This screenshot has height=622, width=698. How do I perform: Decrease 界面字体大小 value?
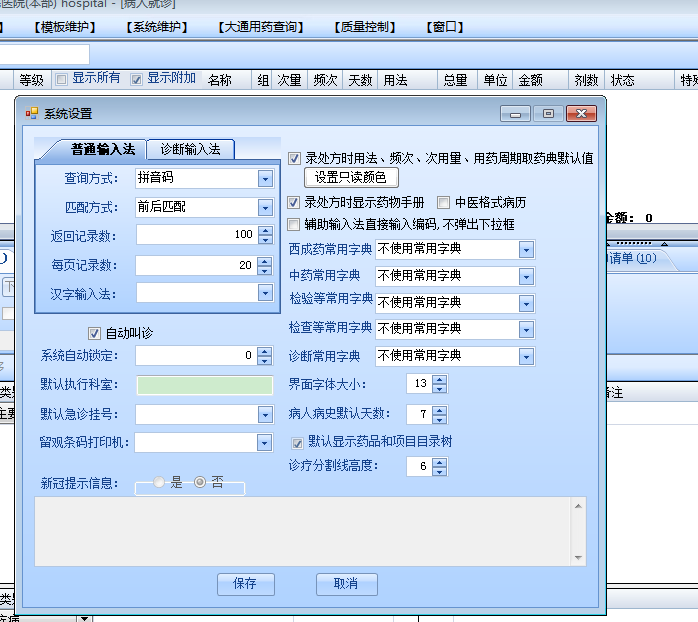tap(440, 389)
